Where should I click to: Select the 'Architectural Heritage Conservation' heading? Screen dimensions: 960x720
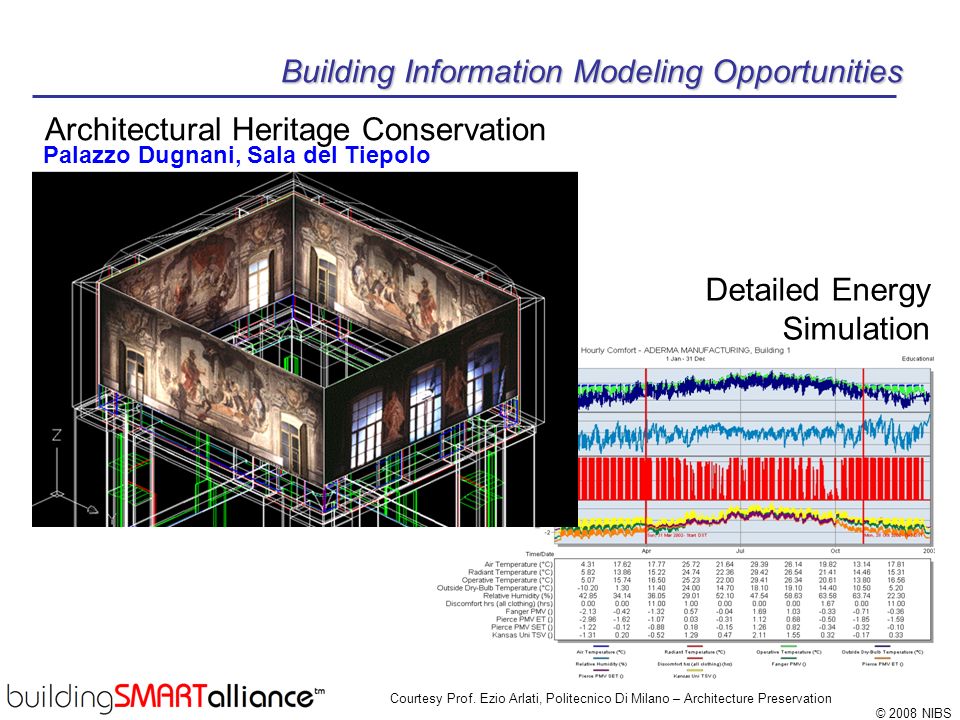point(295,129)
